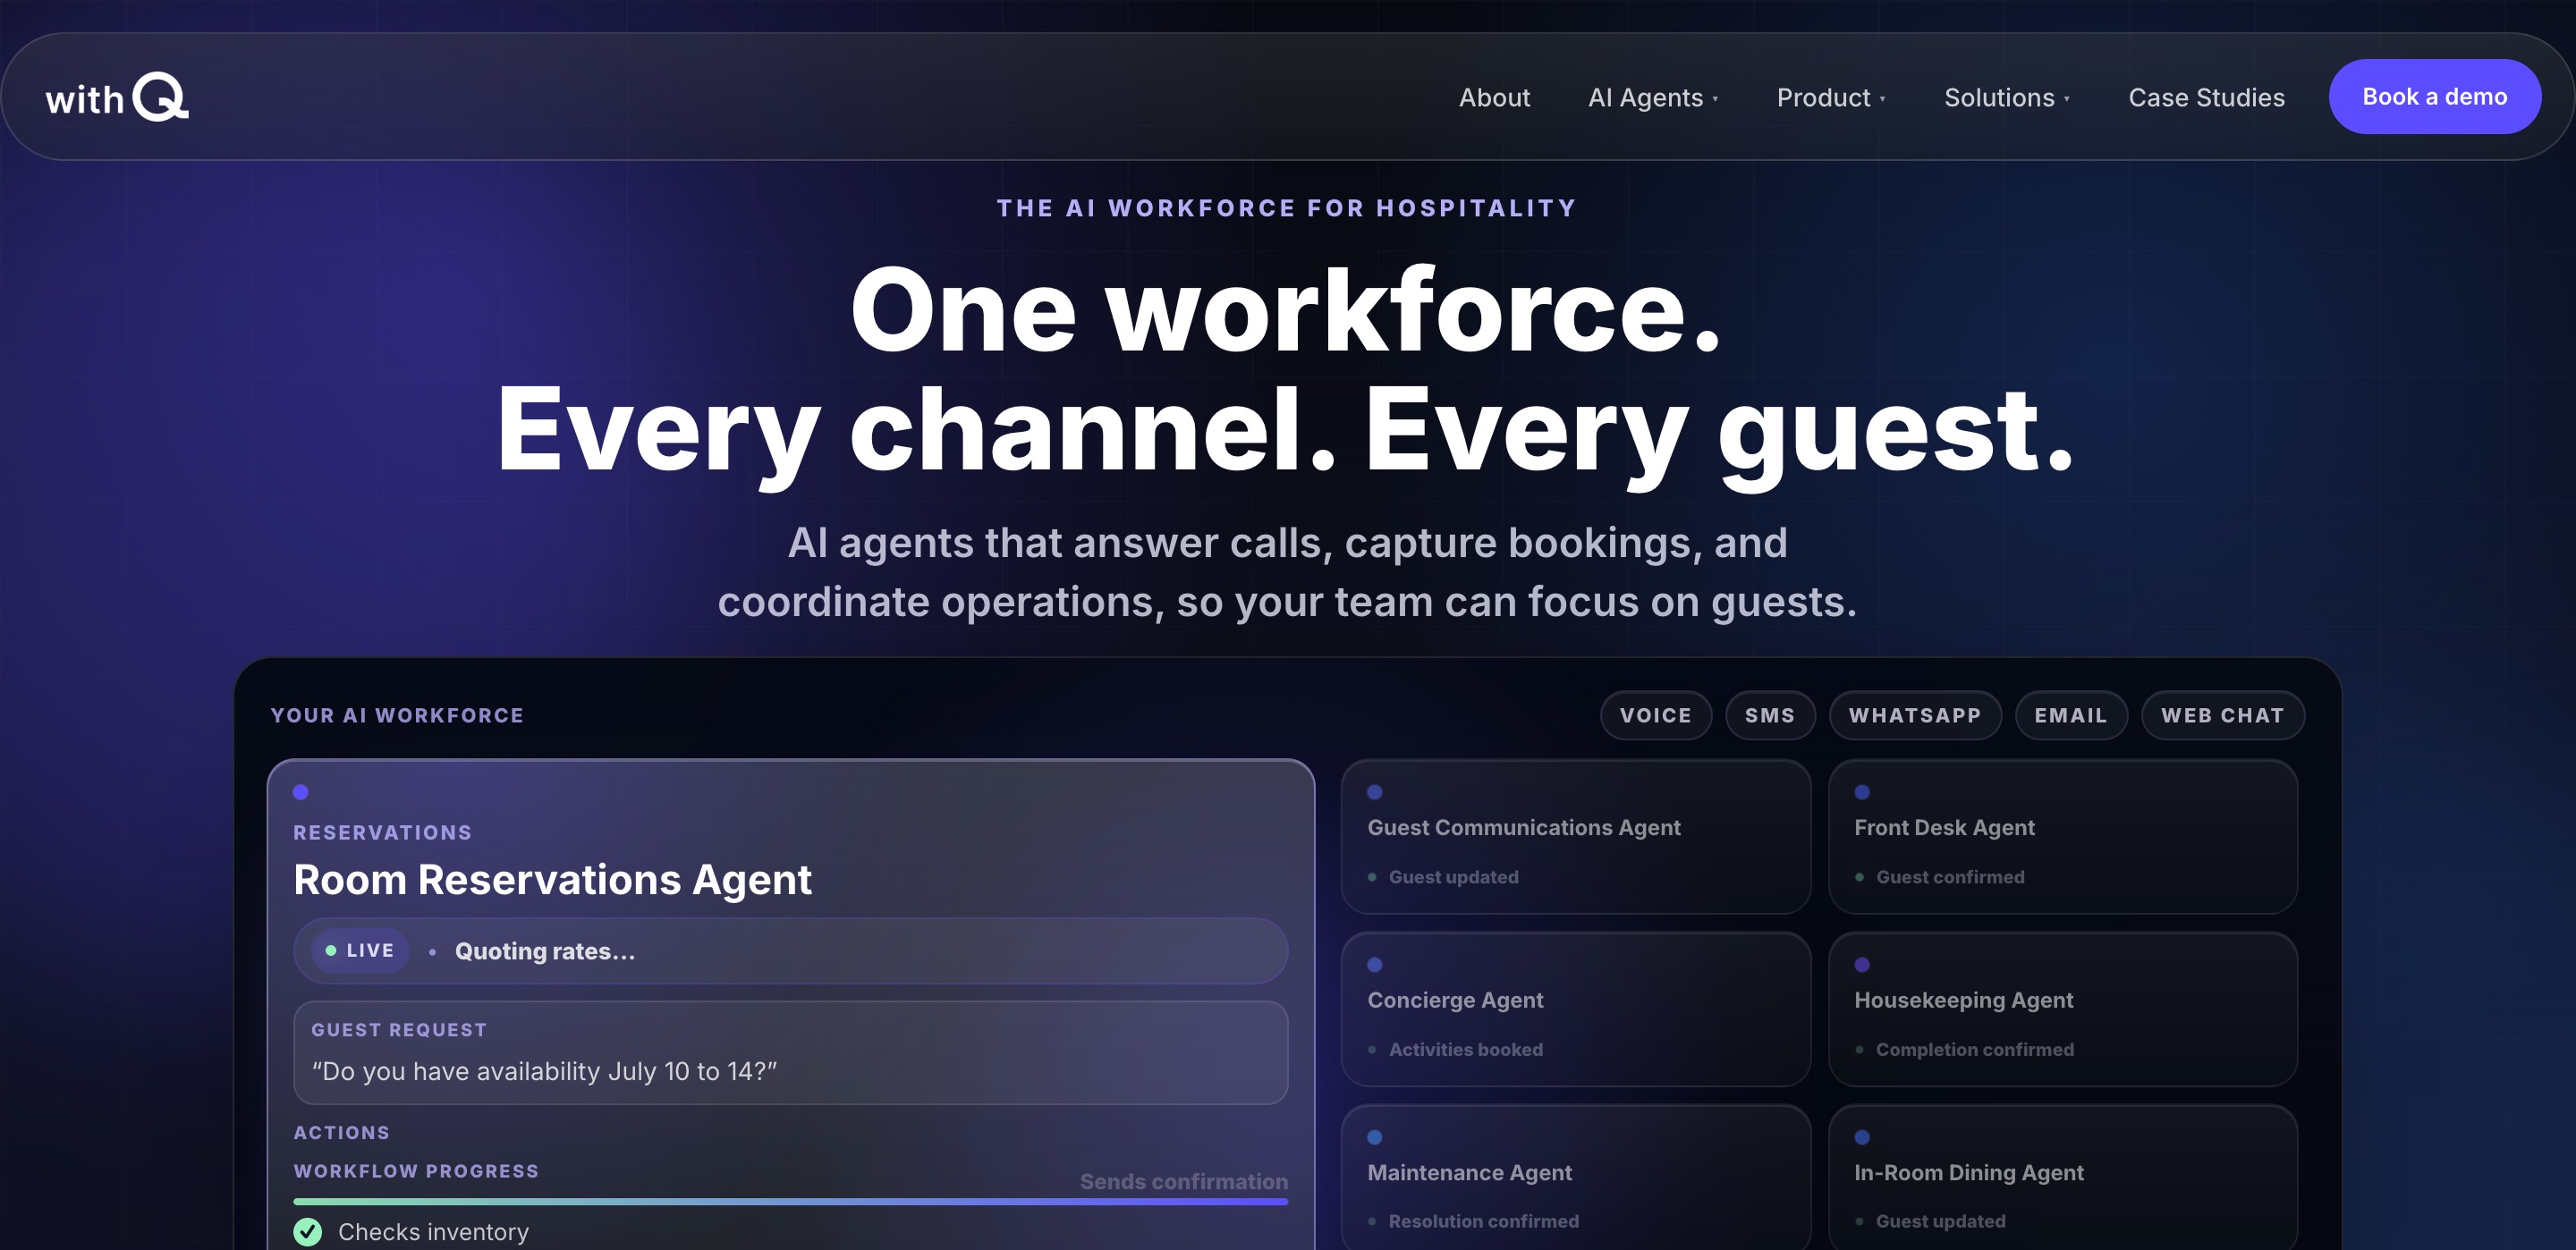This screenshot has width=2576, height=1250.
Task: Select the SMS channel pill
Action: pos(1770,716)
